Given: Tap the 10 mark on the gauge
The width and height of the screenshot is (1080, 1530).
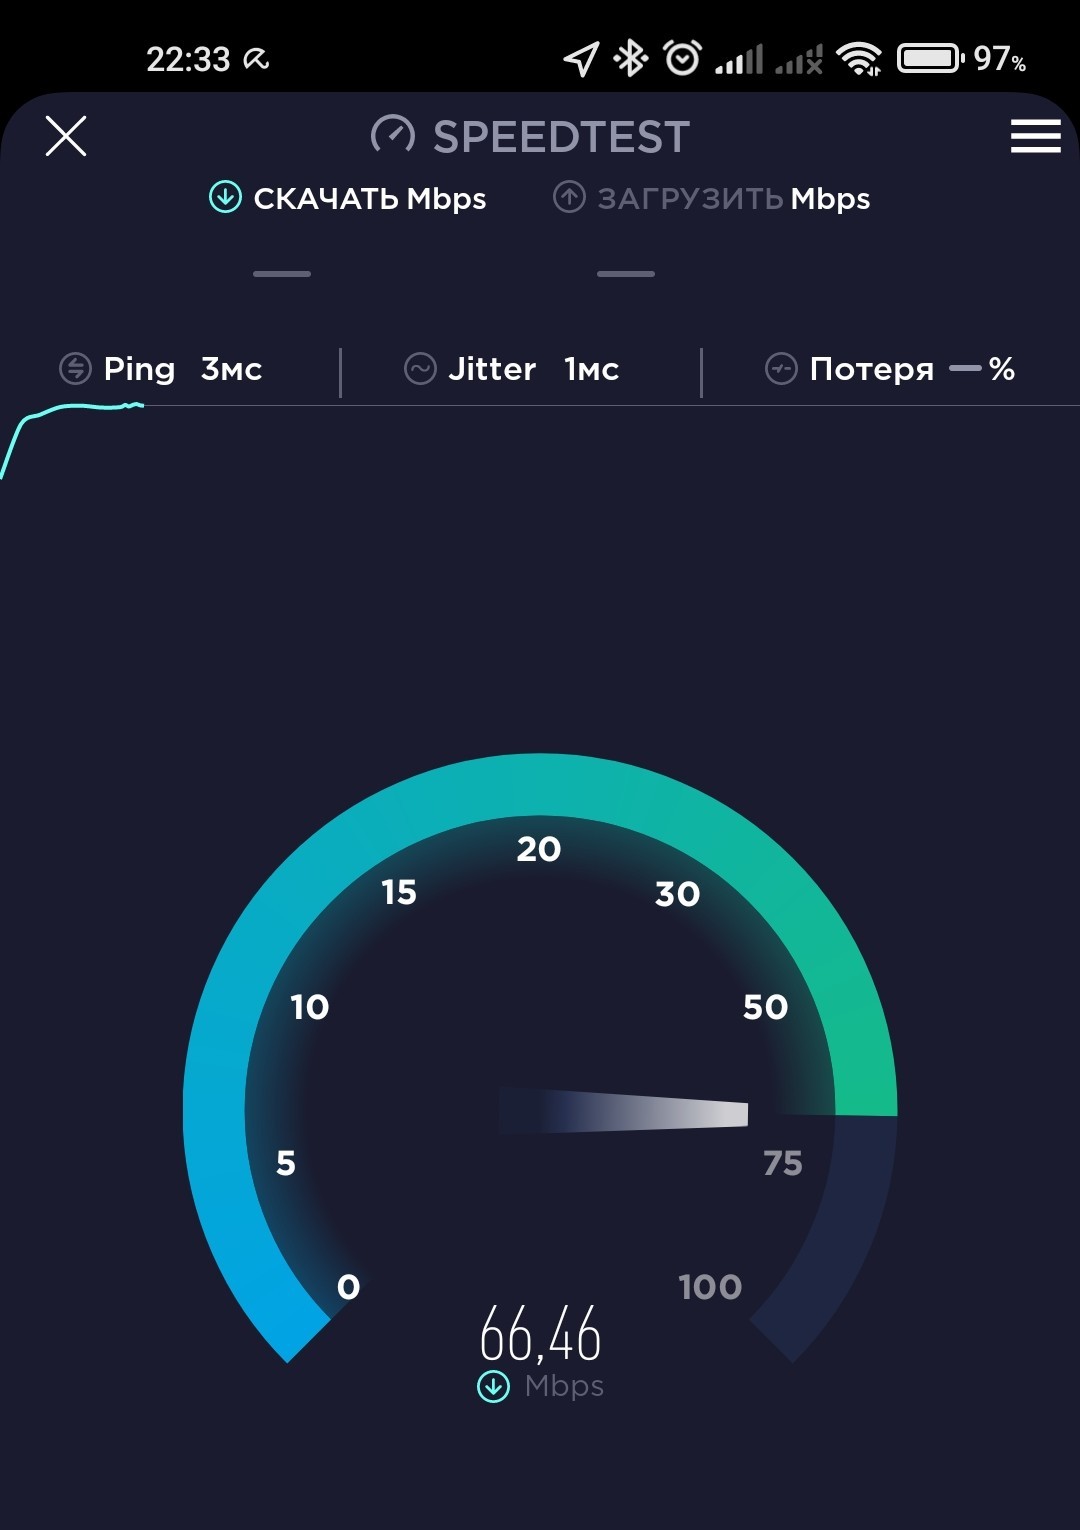Looking at the screenshot, I should pyautogui.click(x=310, y=1007).
